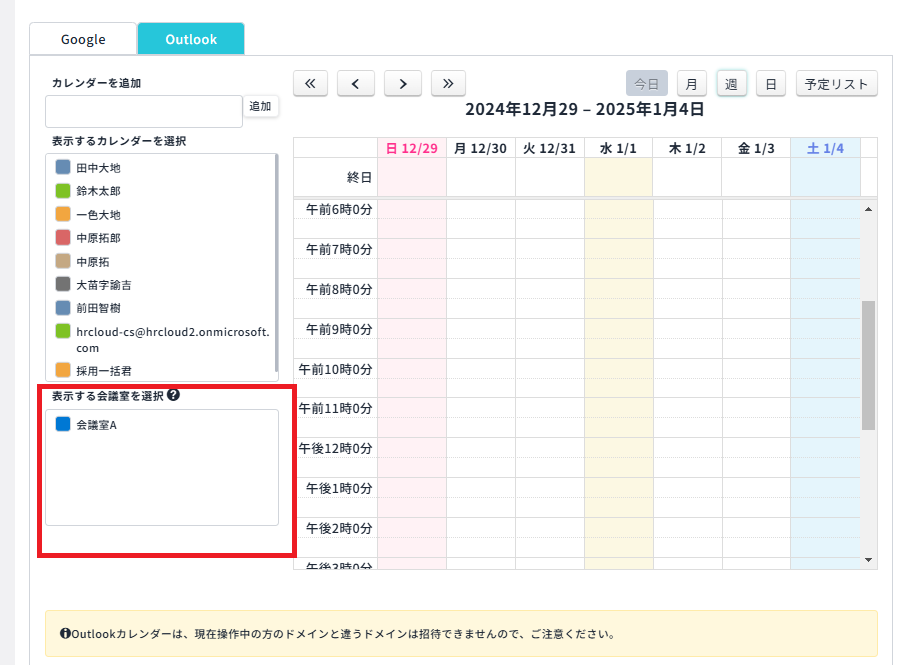Open help icon beside 表示する会議室を選択

coord(173,396)
